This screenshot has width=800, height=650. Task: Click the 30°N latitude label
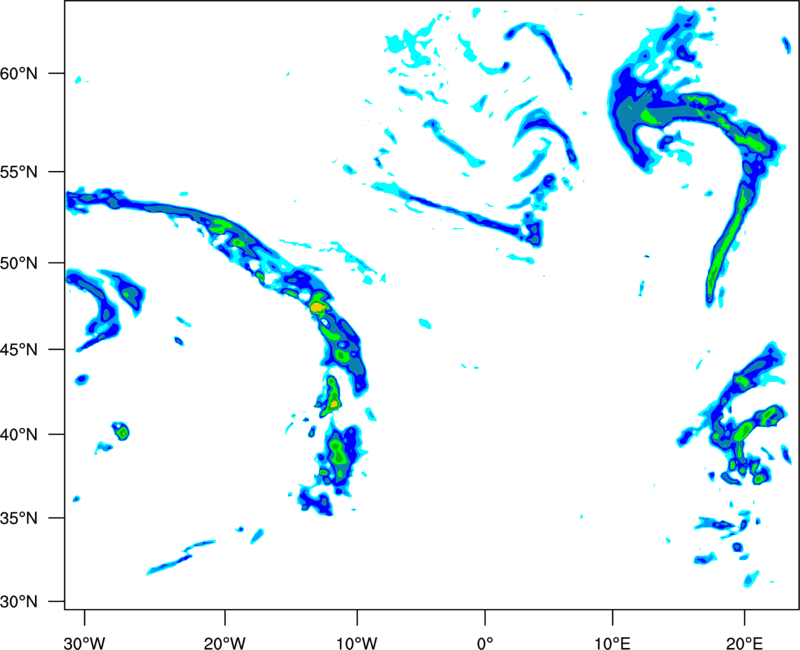(x=19, y=602)
